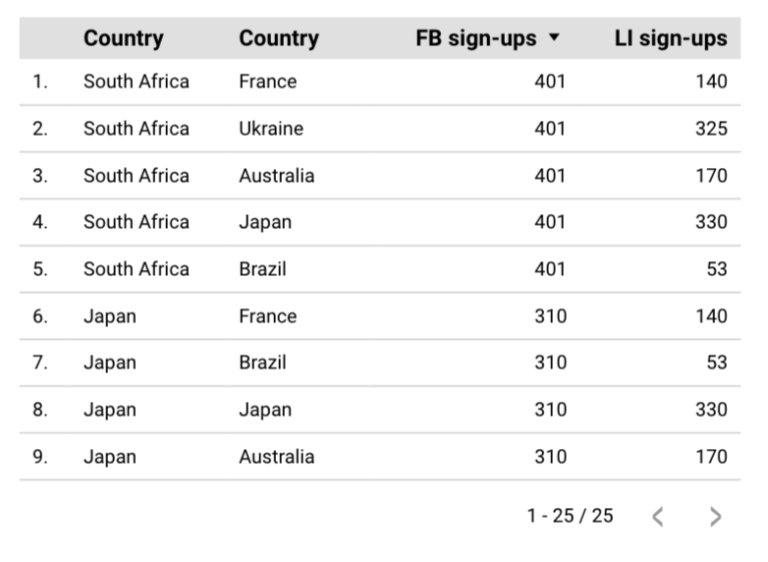Click the 53 value in row 7
This screenshot has width=768, height=562.
coord(716,363)
